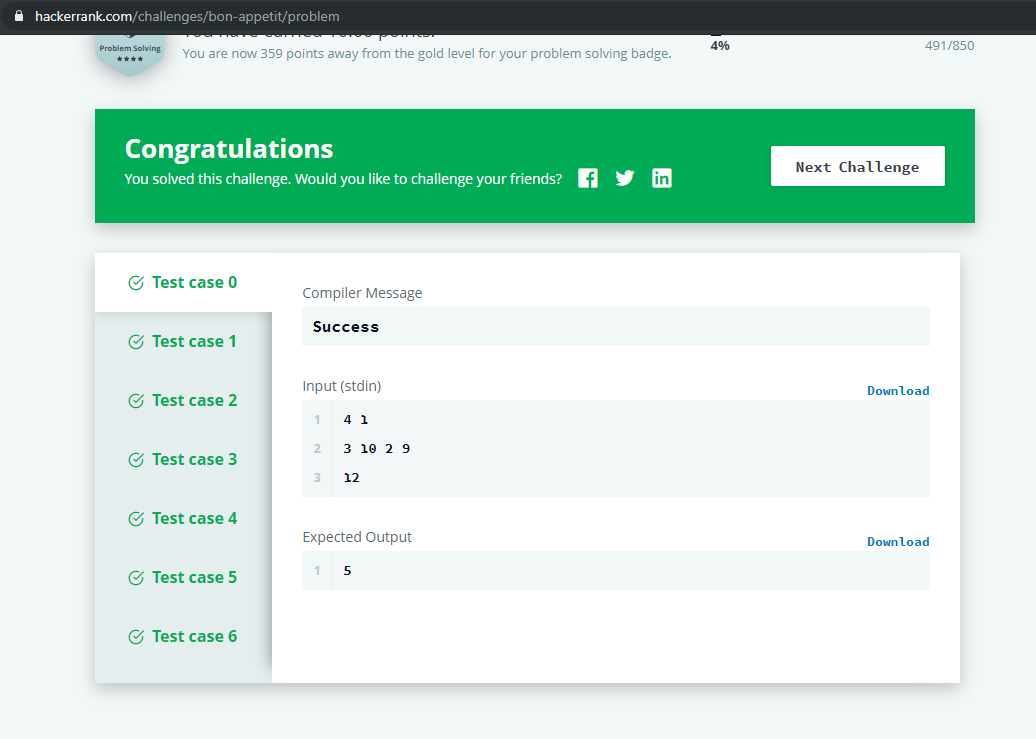This screenshot has height=739, width=1036.
Task: Click the '4%' progress label
Action: click(720, 46)
